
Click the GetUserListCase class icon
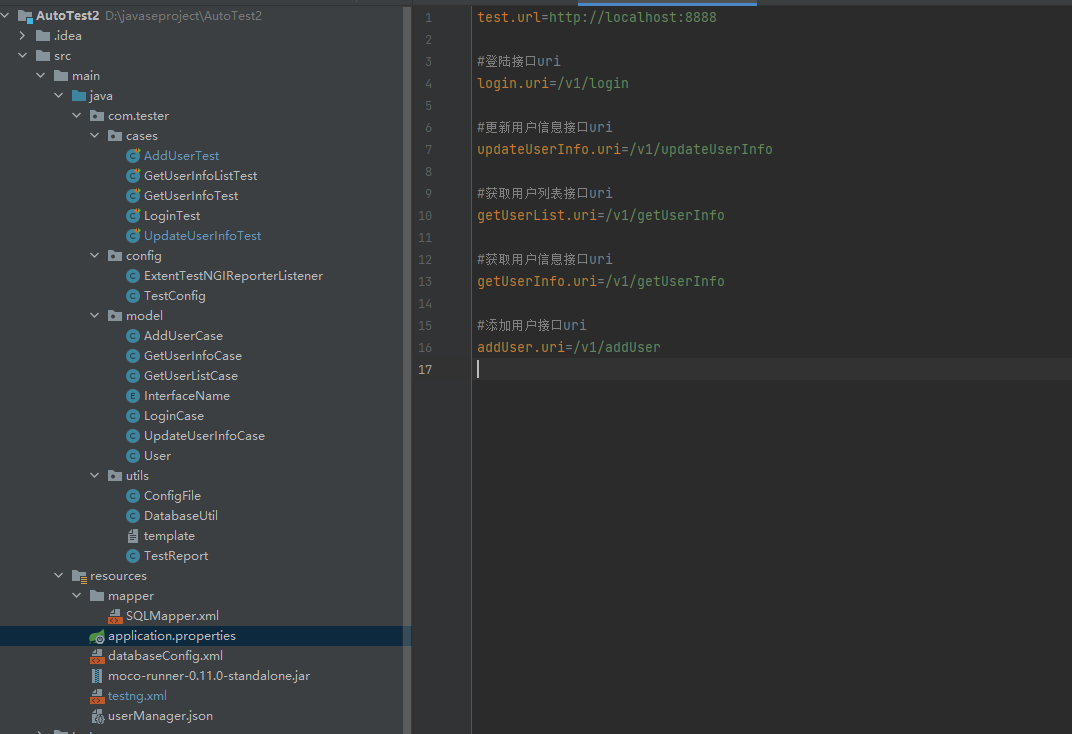133,376
